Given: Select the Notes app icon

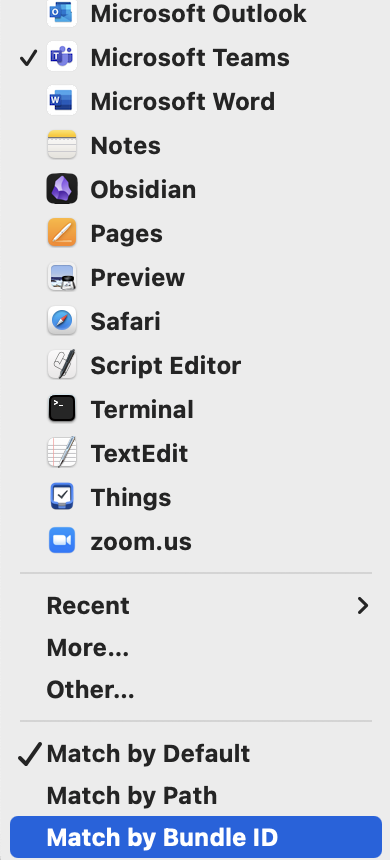Looking at the screenshot, I should [x=61, y=145].
